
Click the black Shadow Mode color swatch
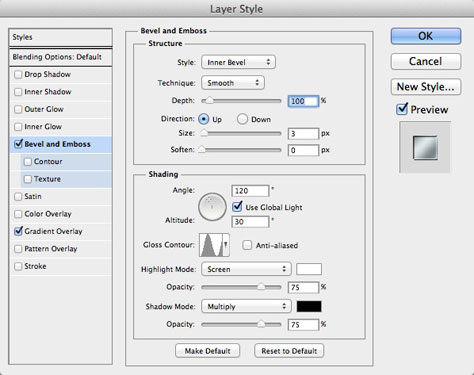[x=309, y=306]
